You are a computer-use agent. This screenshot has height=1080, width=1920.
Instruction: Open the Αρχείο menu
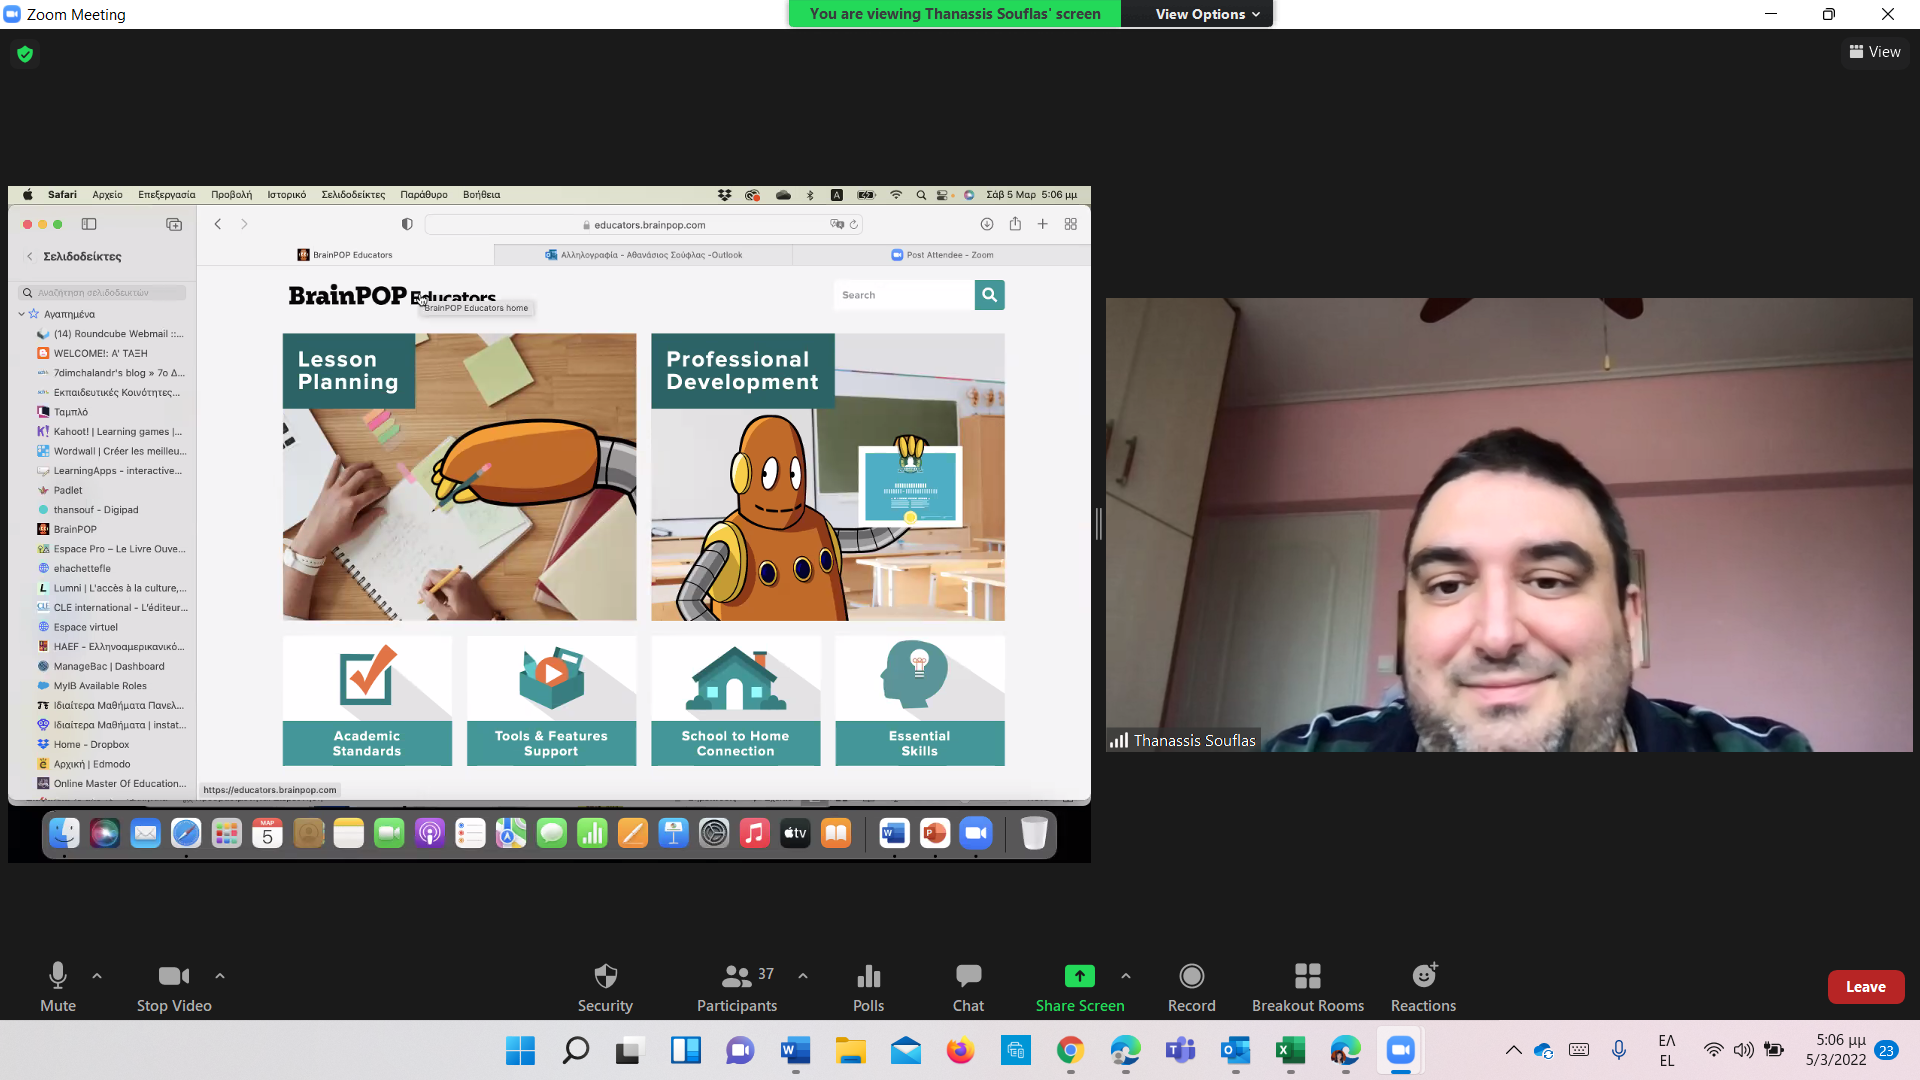coord(107,195)
